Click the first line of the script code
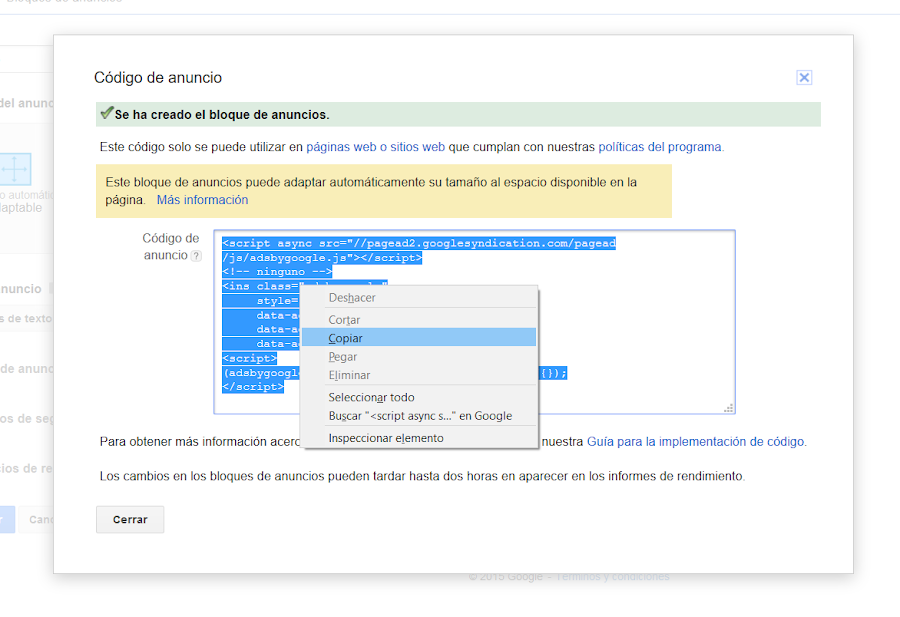Viewport: 900px width, 617px height. point(419,243)
